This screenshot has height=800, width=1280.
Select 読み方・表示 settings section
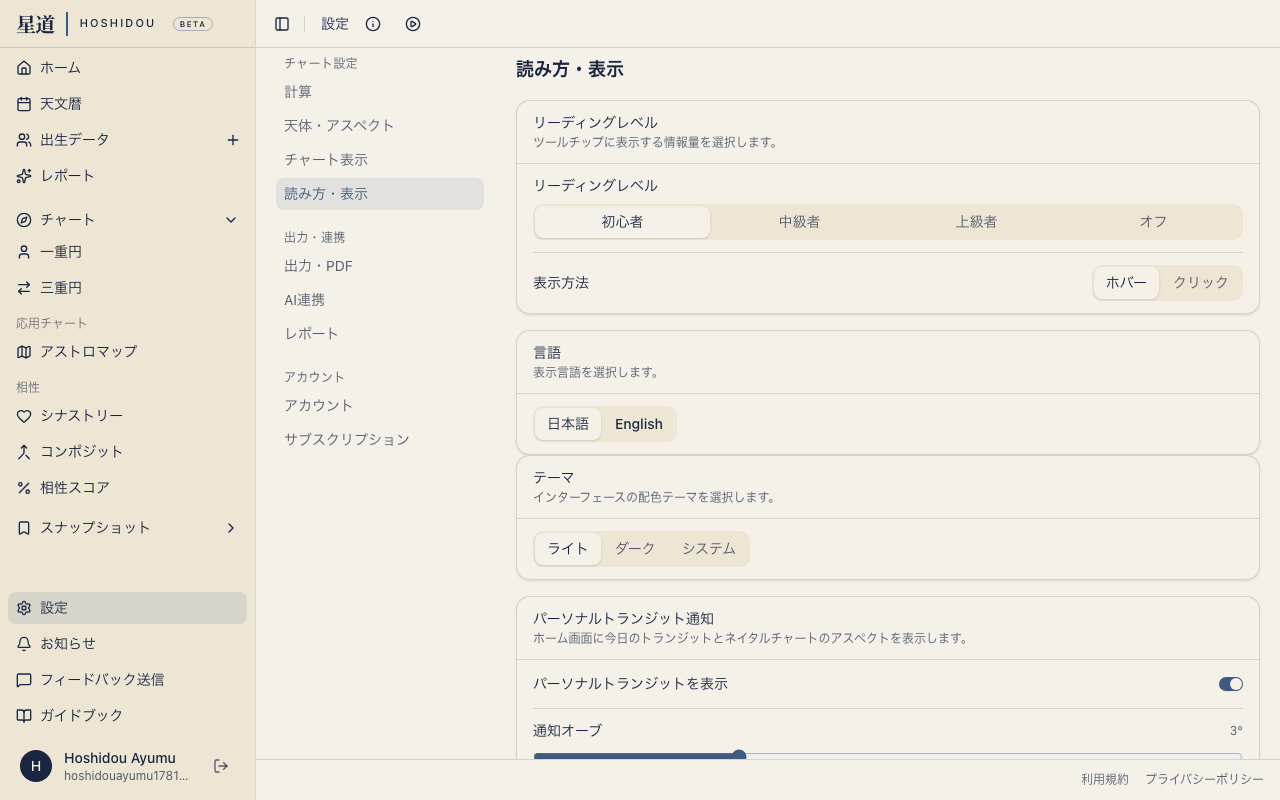point(380,194)
